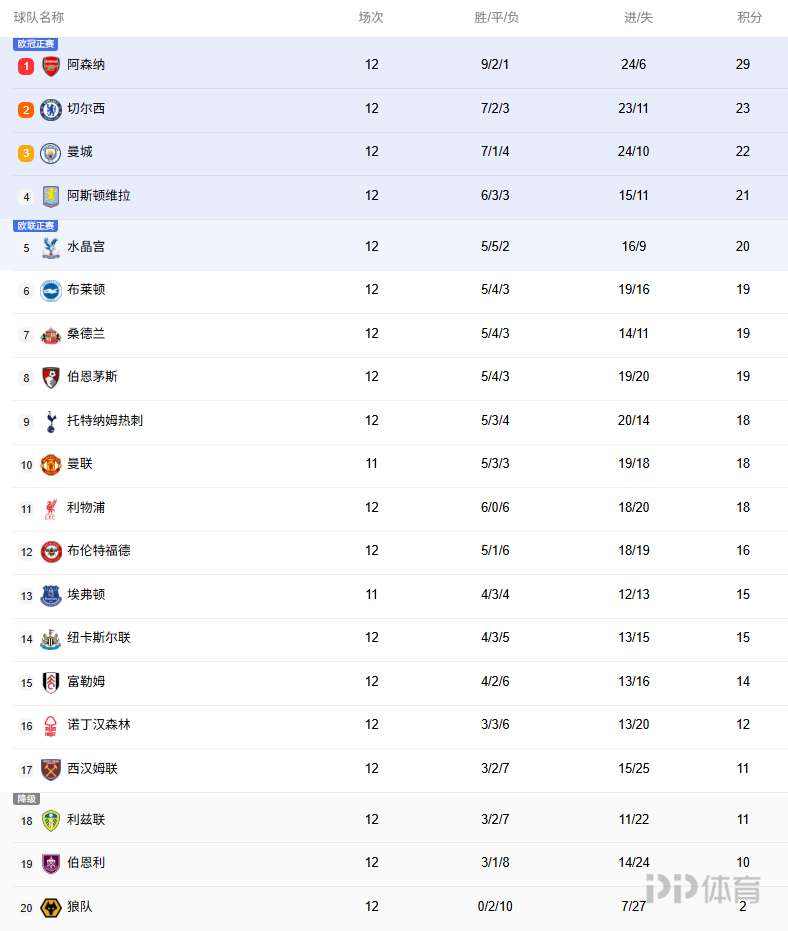This screenshot has height=931, width=788.
Task: Click the Newcastle United crest icon
Action: [x=51, y=638]
